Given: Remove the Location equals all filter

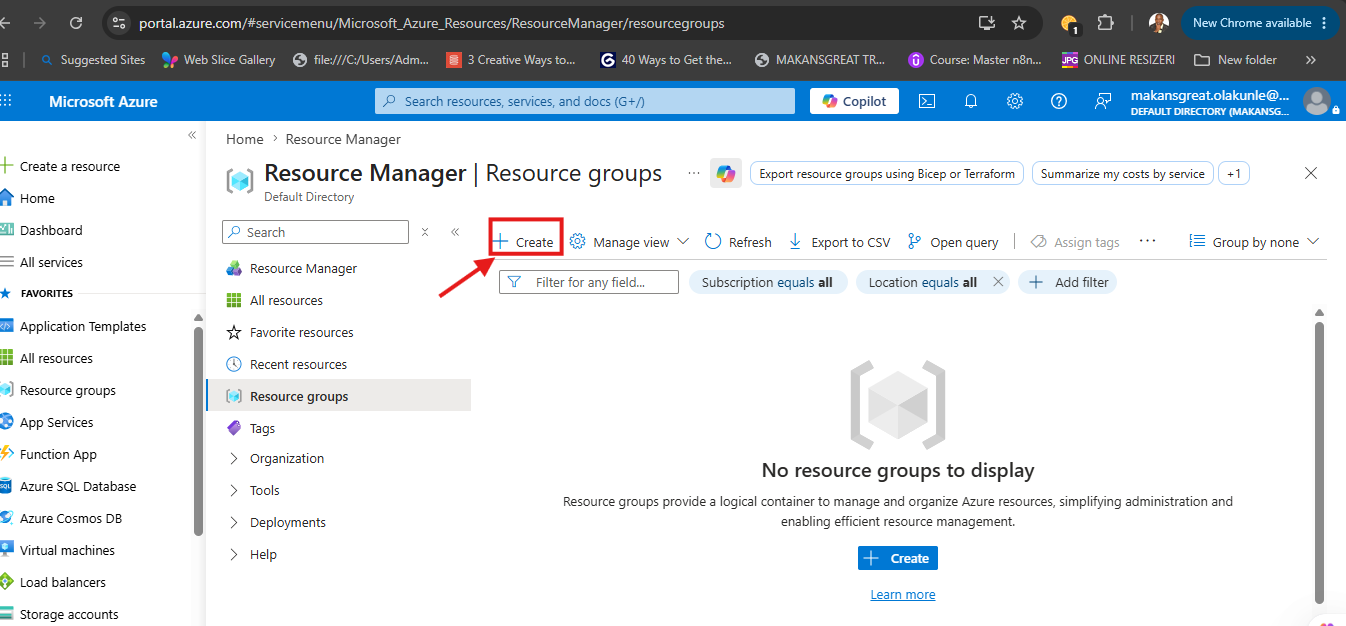Looking at the screenshot, I should click(x=998, y=282).
